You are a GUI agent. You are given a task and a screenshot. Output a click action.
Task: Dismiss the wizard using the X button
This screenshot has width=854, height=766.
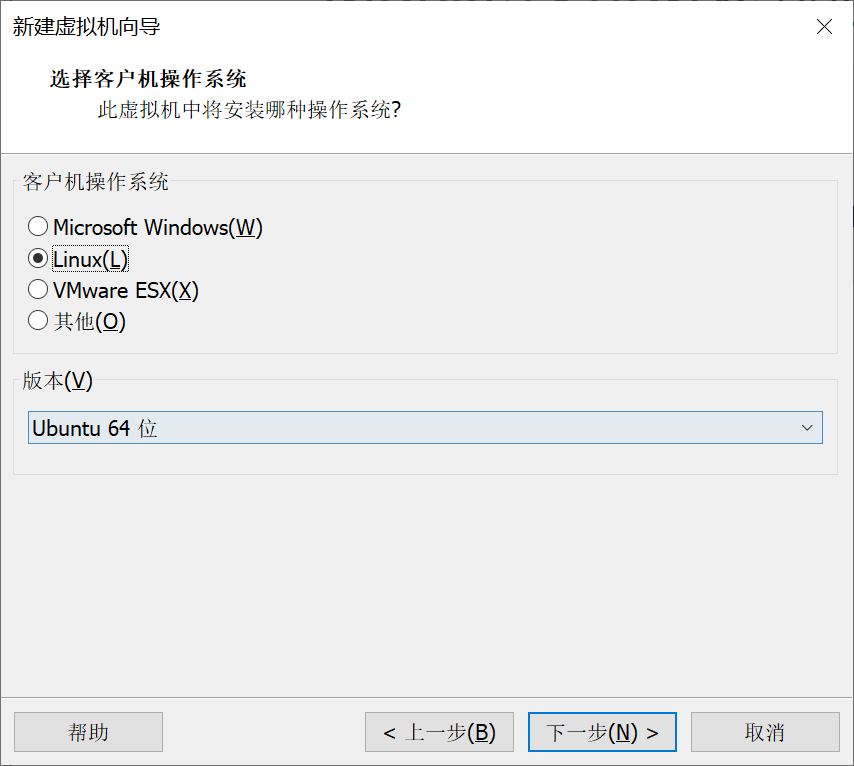[824, 27]
